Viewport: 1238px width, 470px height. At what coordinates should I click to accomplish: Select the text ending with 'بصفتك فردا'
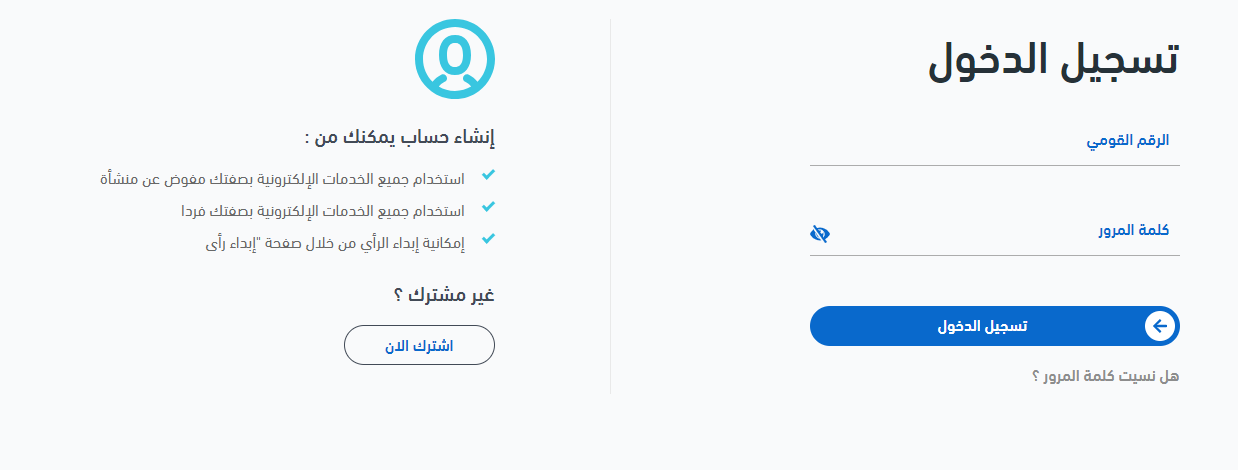tap(322, 212)
